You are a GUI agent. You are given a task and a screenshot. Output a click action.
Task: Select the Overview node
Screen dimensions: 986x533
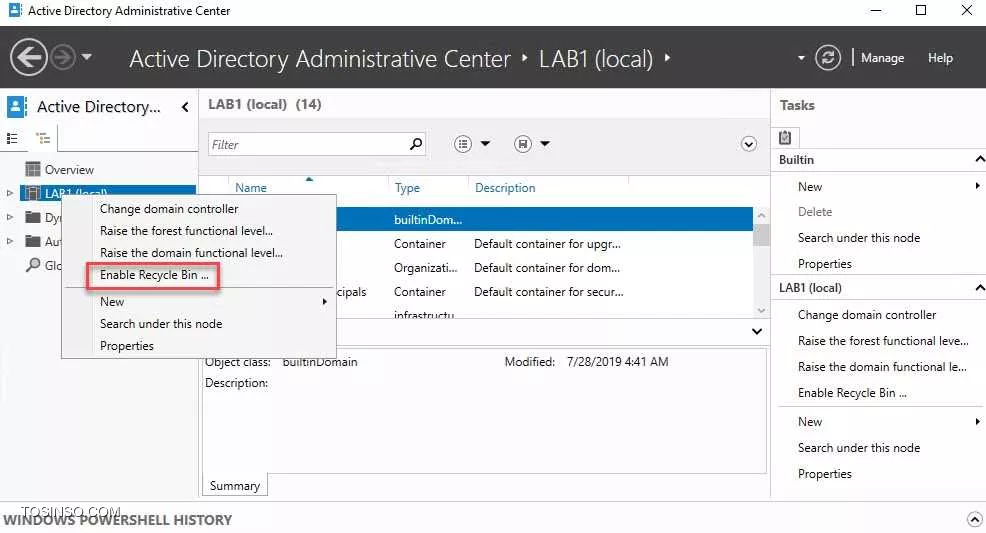click(x=69, y=170)
